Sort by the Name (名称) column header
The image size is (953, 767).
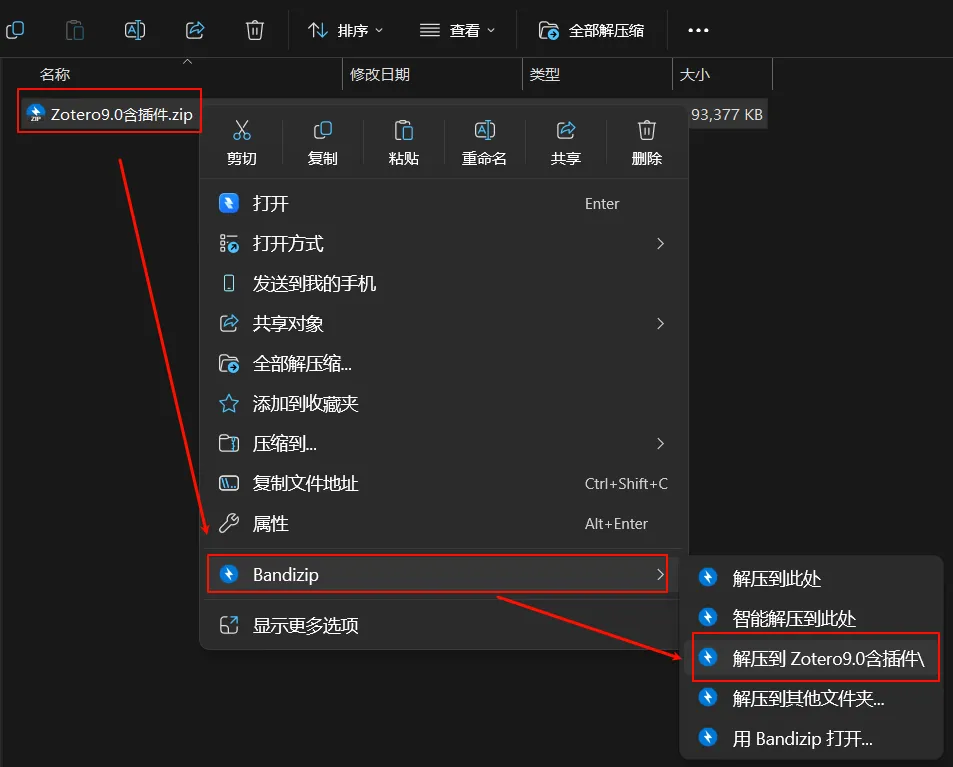pos(55,74)
